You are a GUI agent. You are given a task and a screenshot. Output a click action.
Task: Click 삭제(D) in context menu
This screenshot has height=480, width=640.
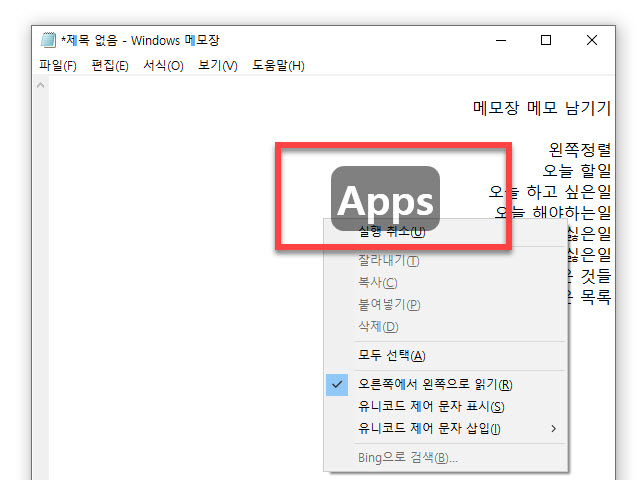[x=445, y=327]
